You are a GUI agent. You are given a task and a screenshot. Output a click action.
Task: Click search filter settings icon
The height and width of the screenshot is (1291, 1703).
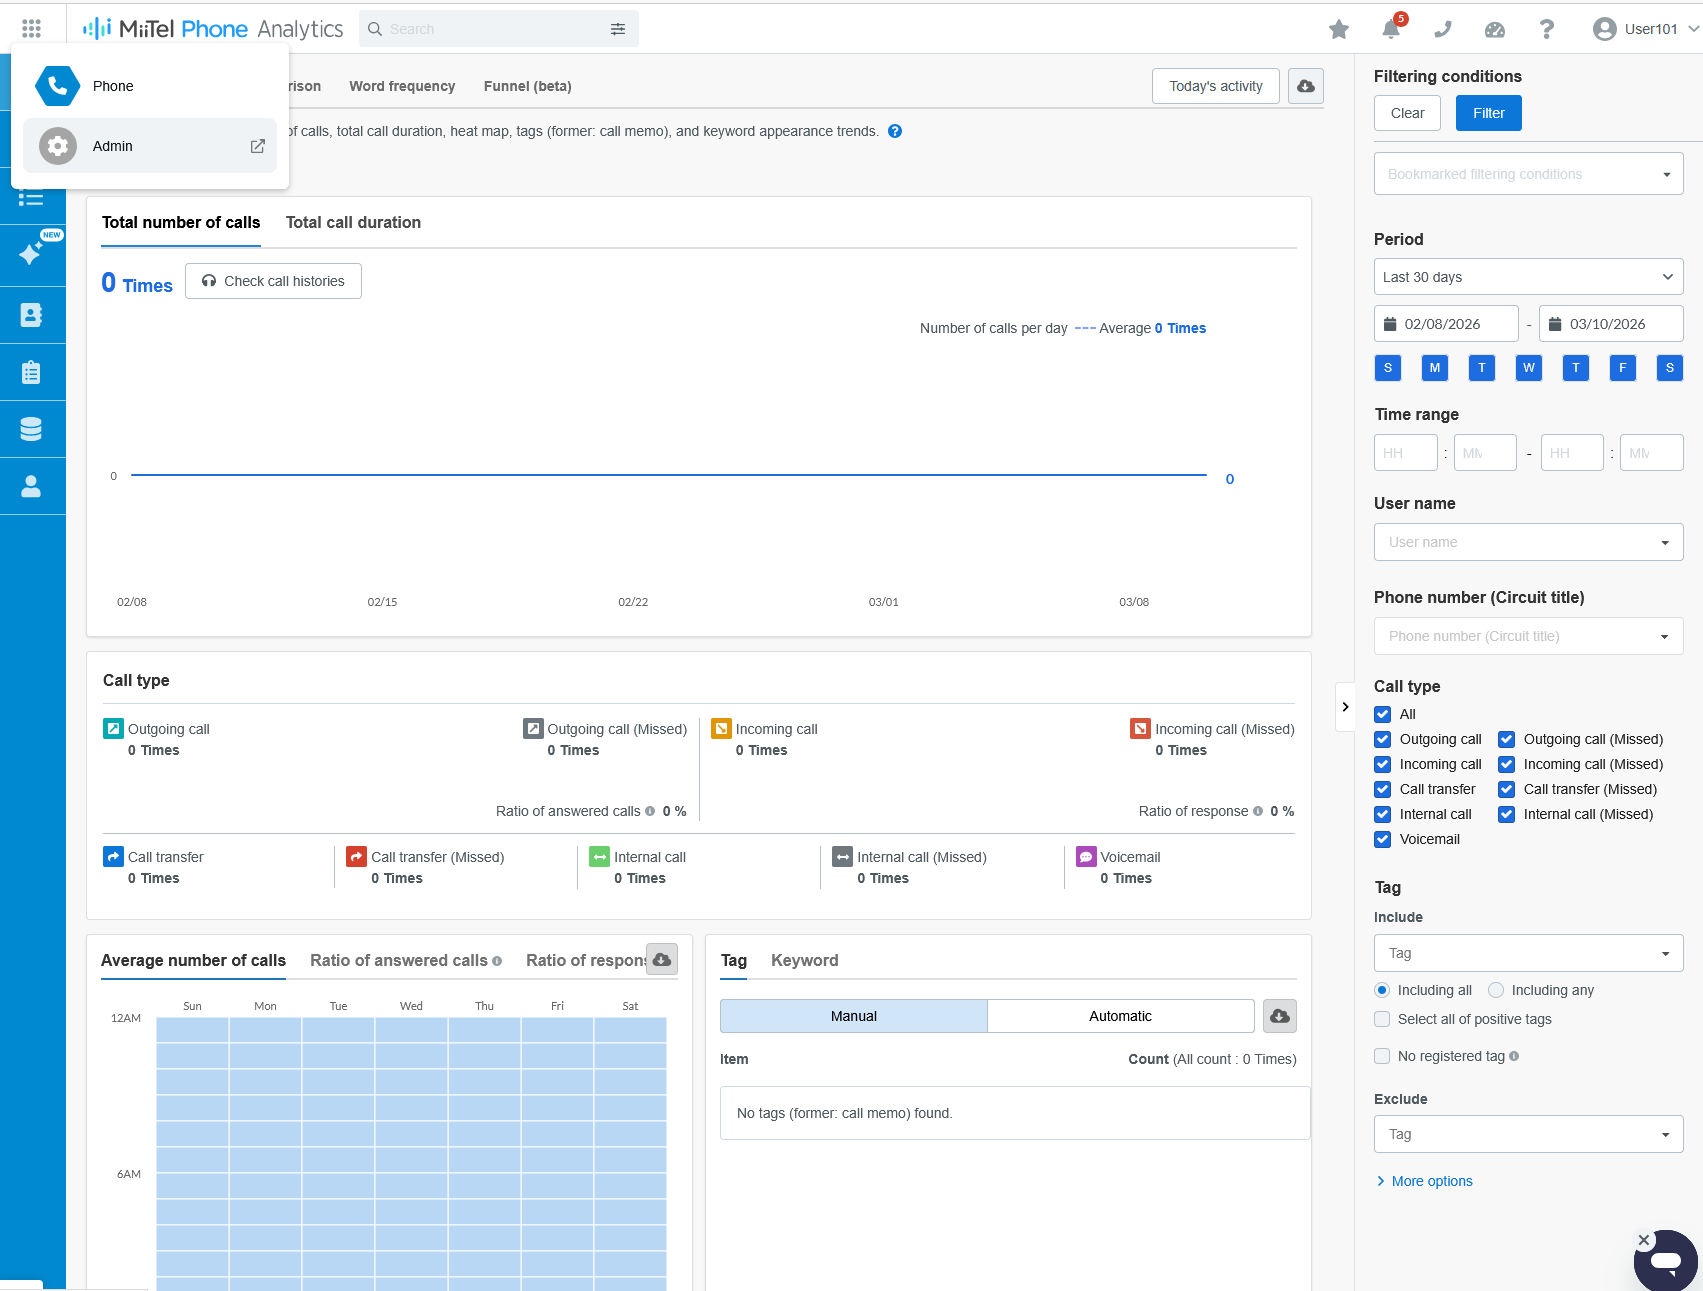coord(618,29)
